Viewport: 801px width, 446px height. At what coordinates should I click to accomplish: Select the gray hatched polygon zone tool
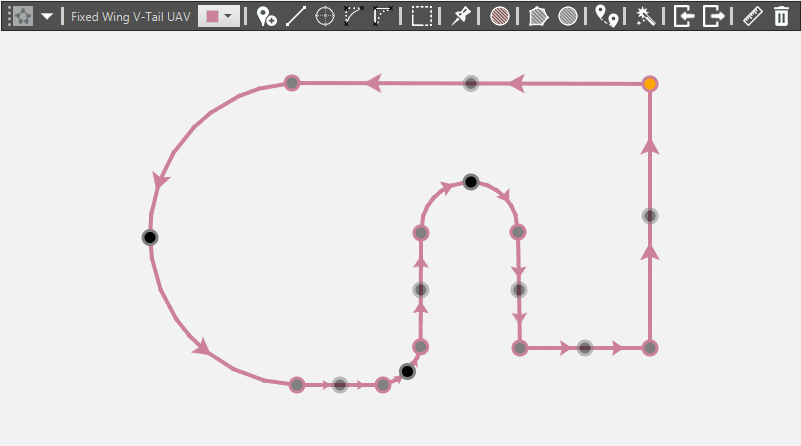(538, 16)
